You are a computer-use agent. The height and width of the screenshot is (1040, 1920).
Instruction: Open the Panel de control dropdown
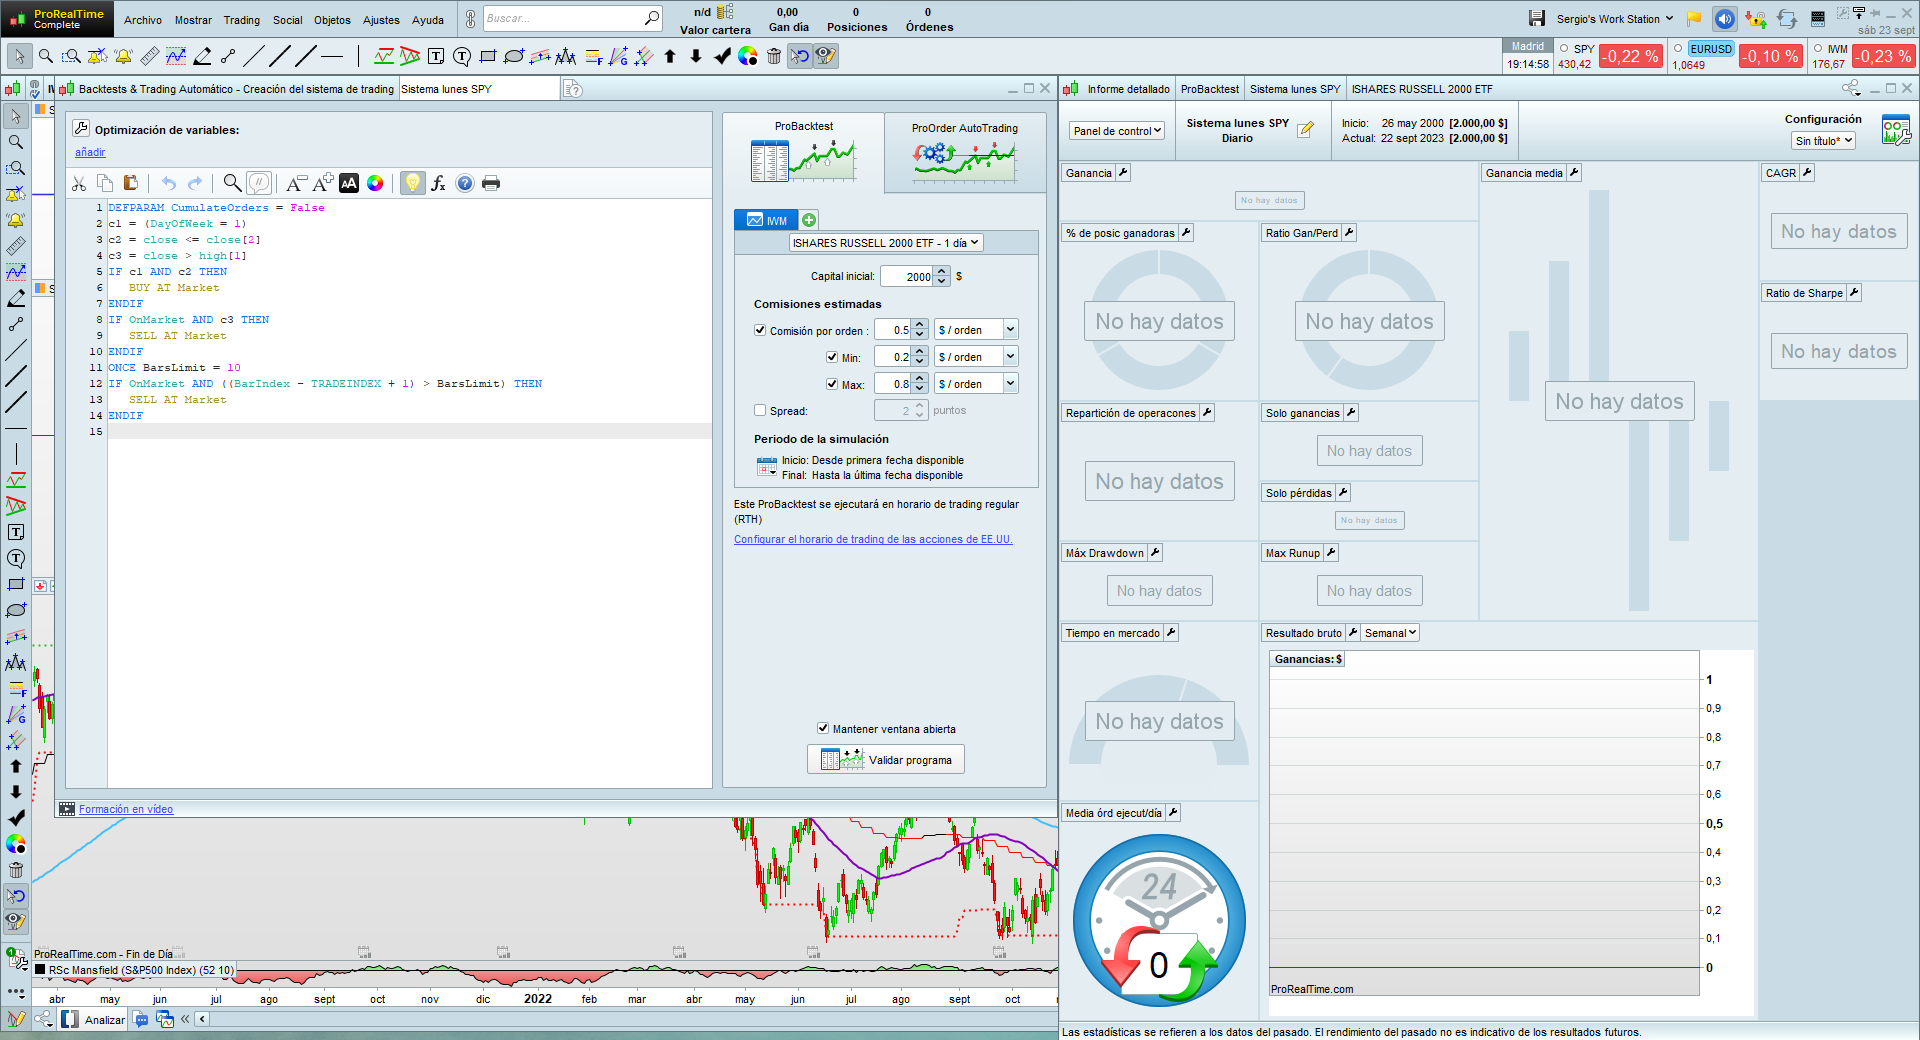click(1117, 131)
